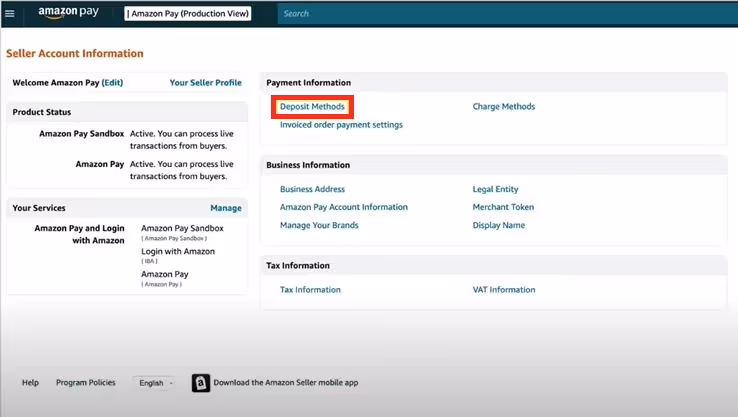Click the Amazon Seller app icon
The image size is (738, 417).
pos(201,383)
